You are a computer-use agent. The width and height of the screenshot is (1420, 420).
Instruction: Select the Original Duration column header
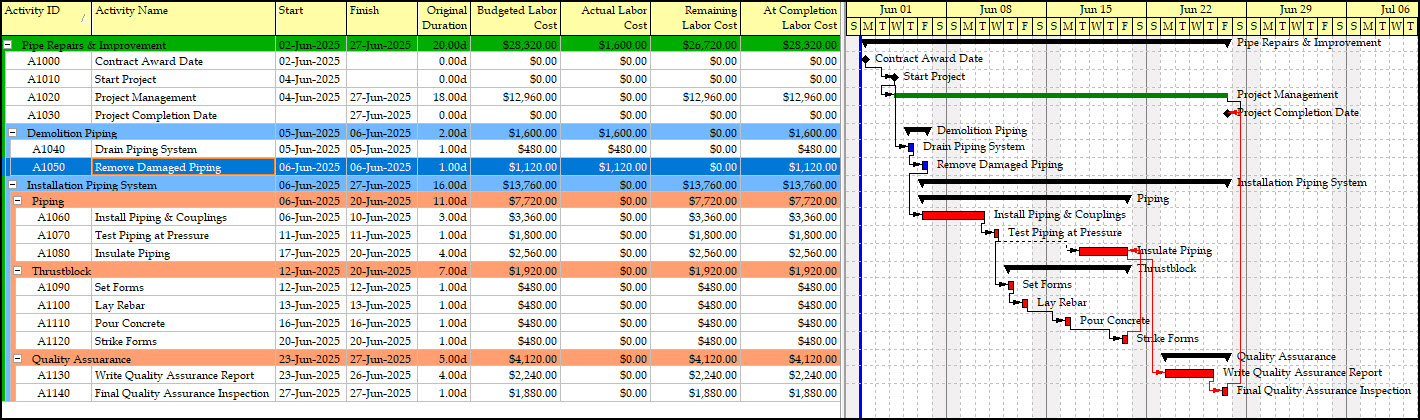[x=444, y=17]
